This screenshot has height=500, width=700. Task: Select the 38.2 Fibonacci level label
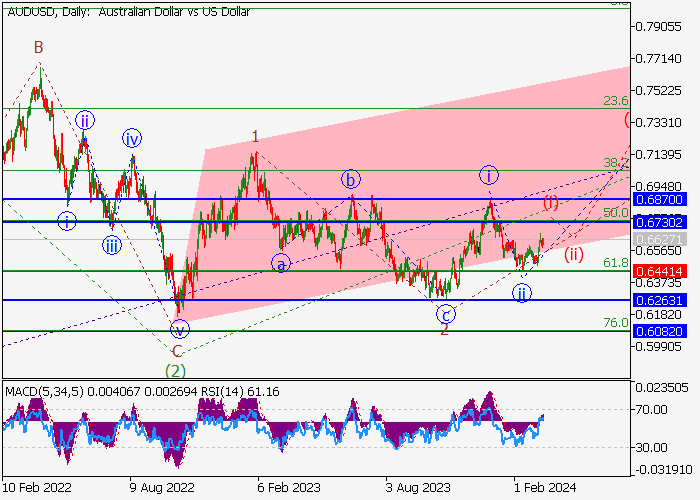pos(616,162)
